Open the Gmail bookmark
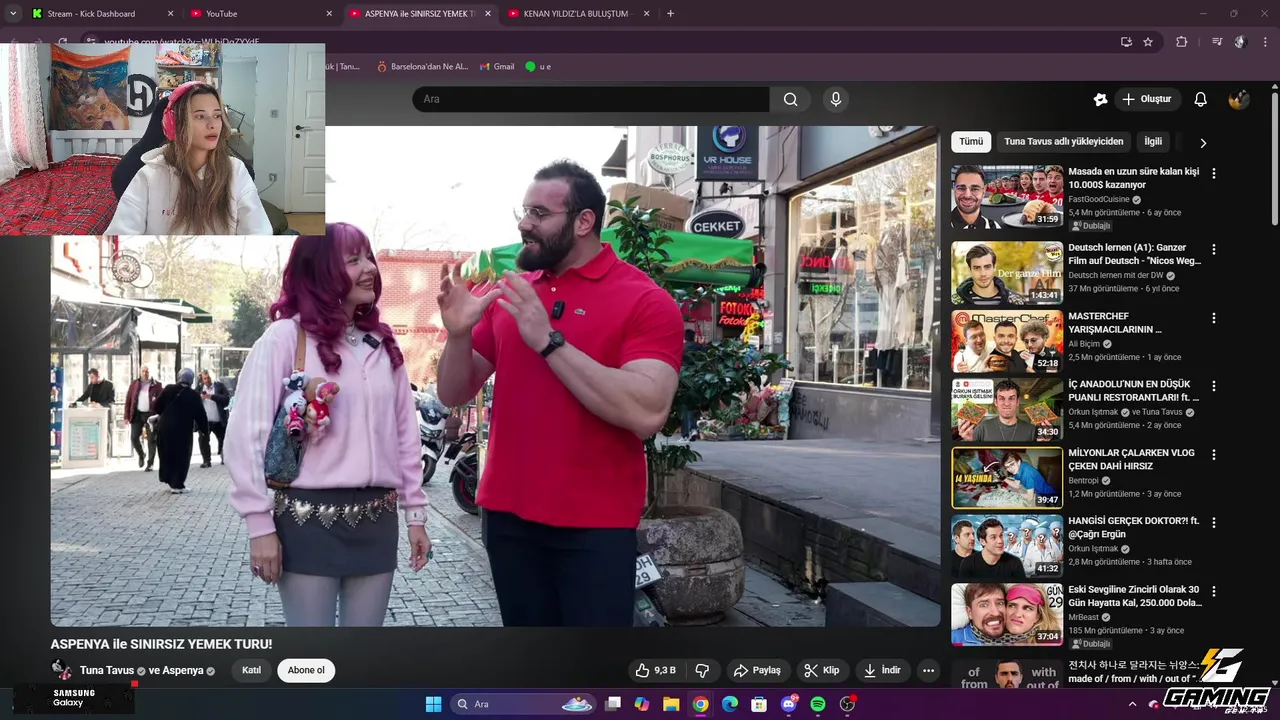 (x=497, y=67)
